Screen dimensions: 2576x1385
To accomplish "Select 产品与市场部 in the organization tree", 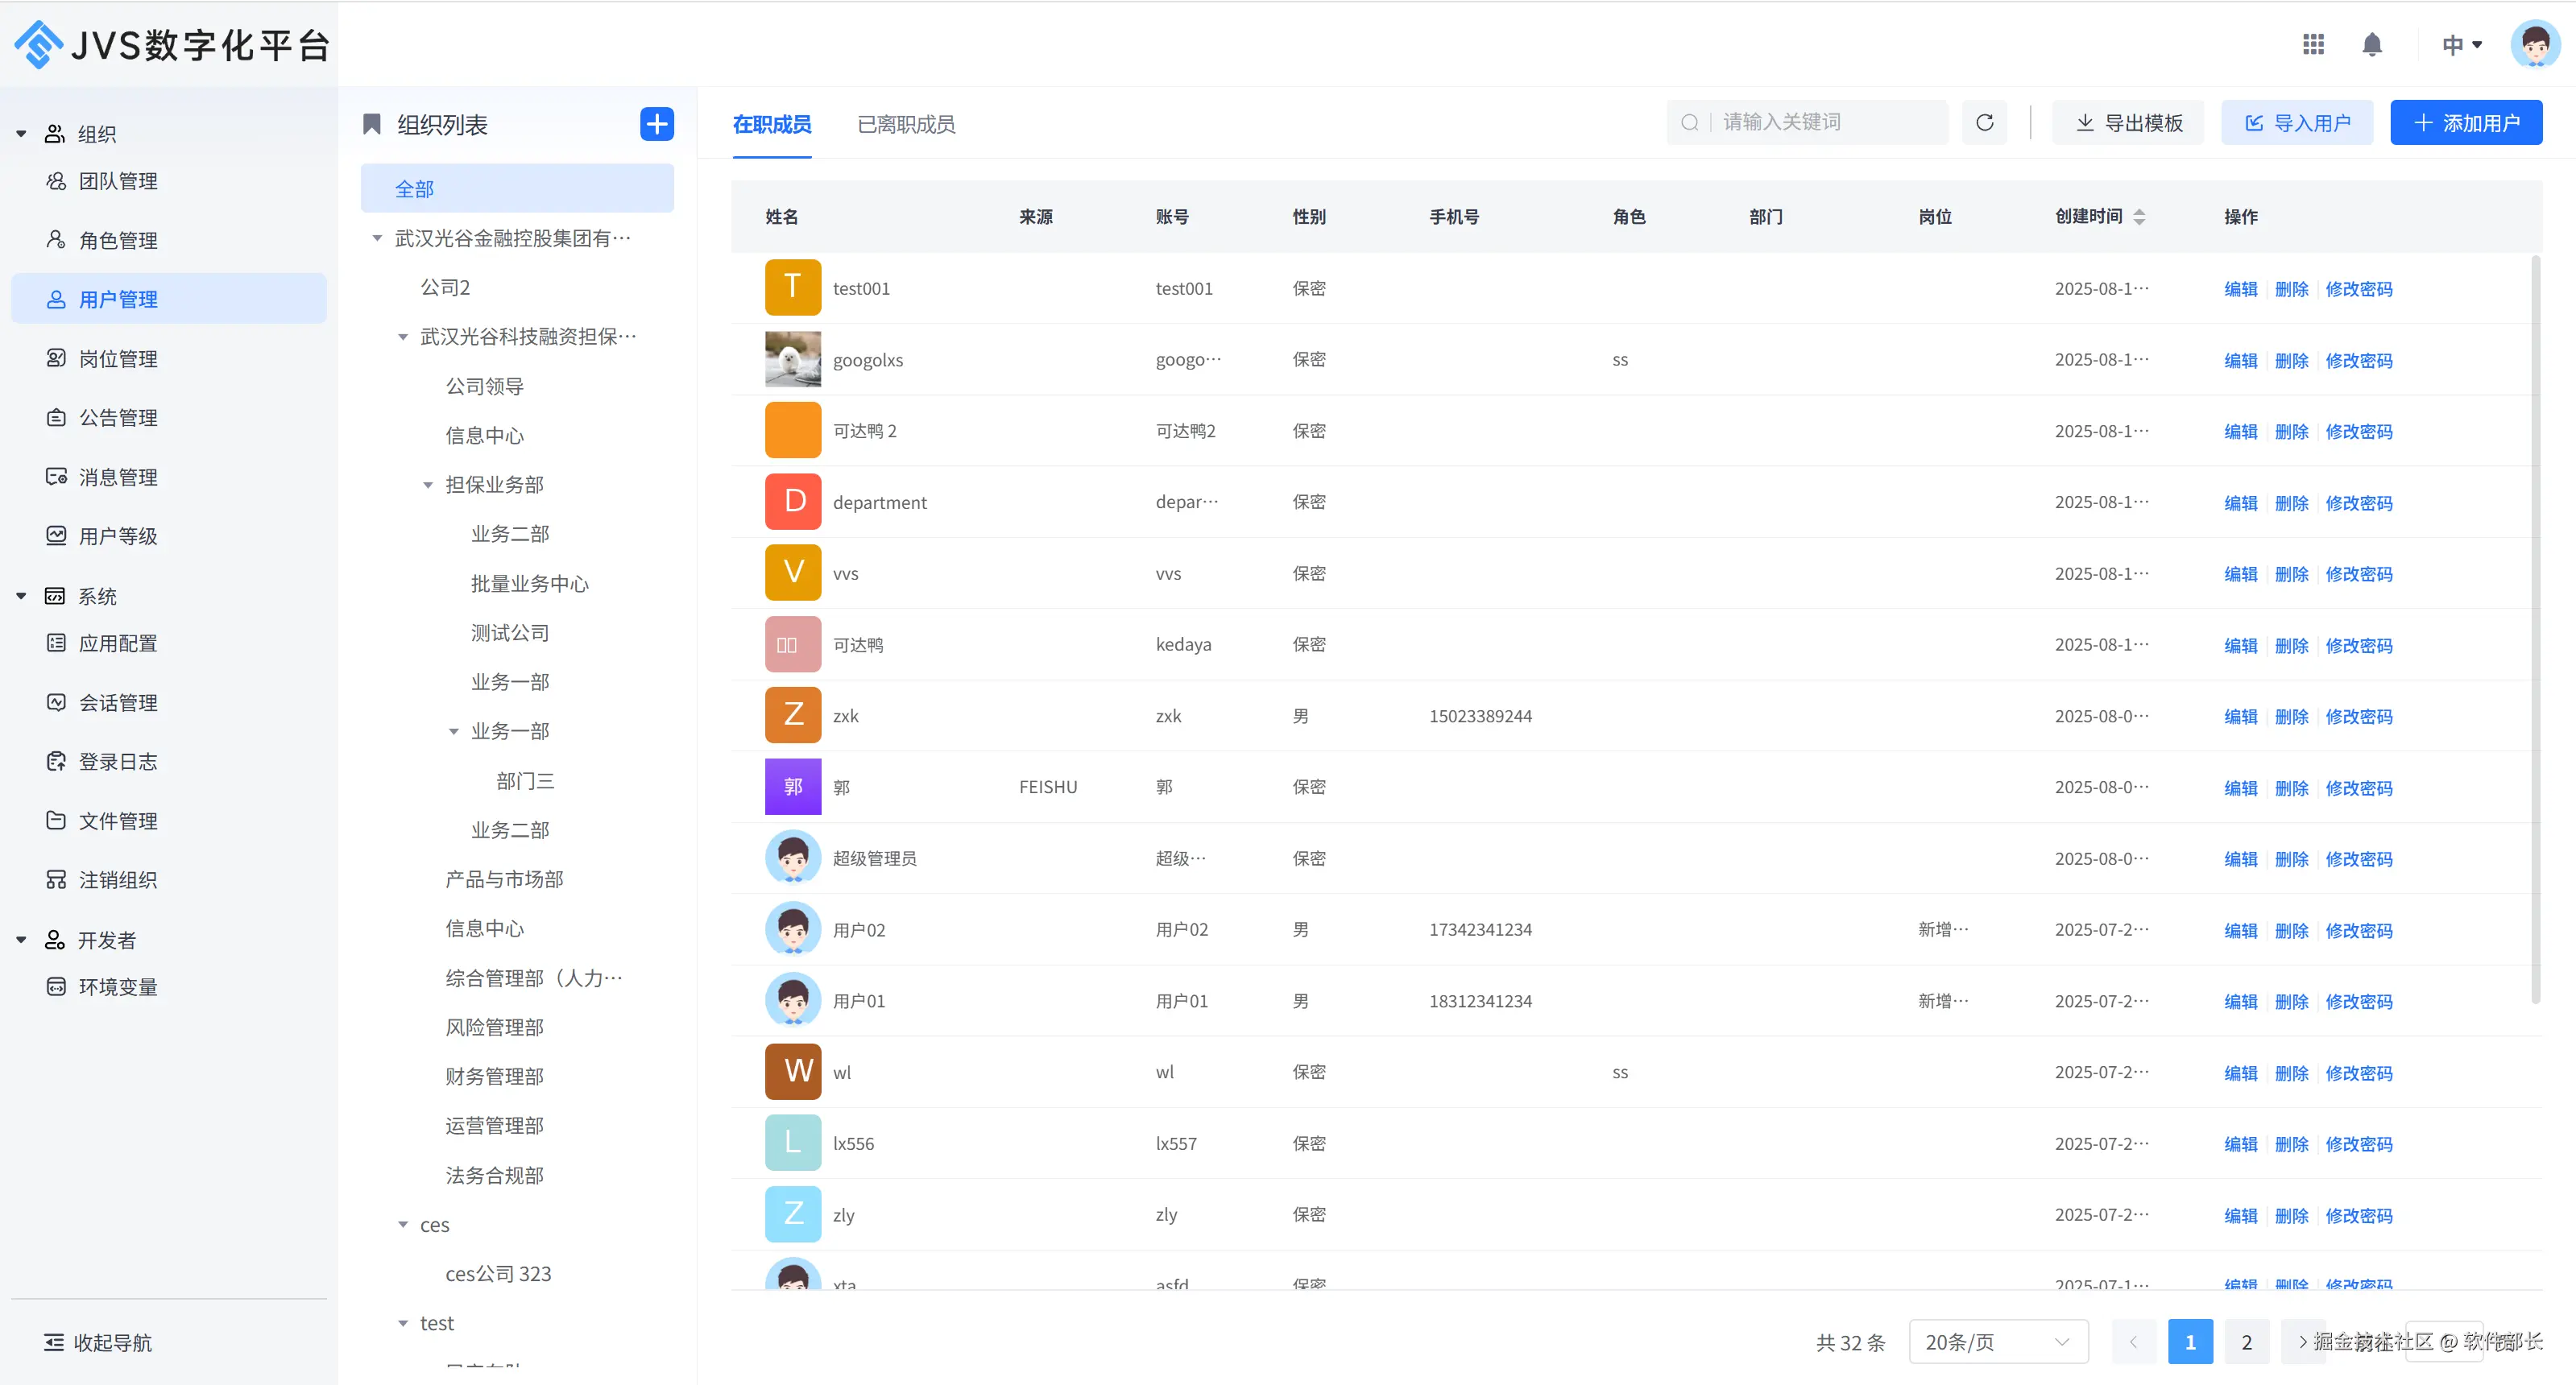I will click(504, 879).
